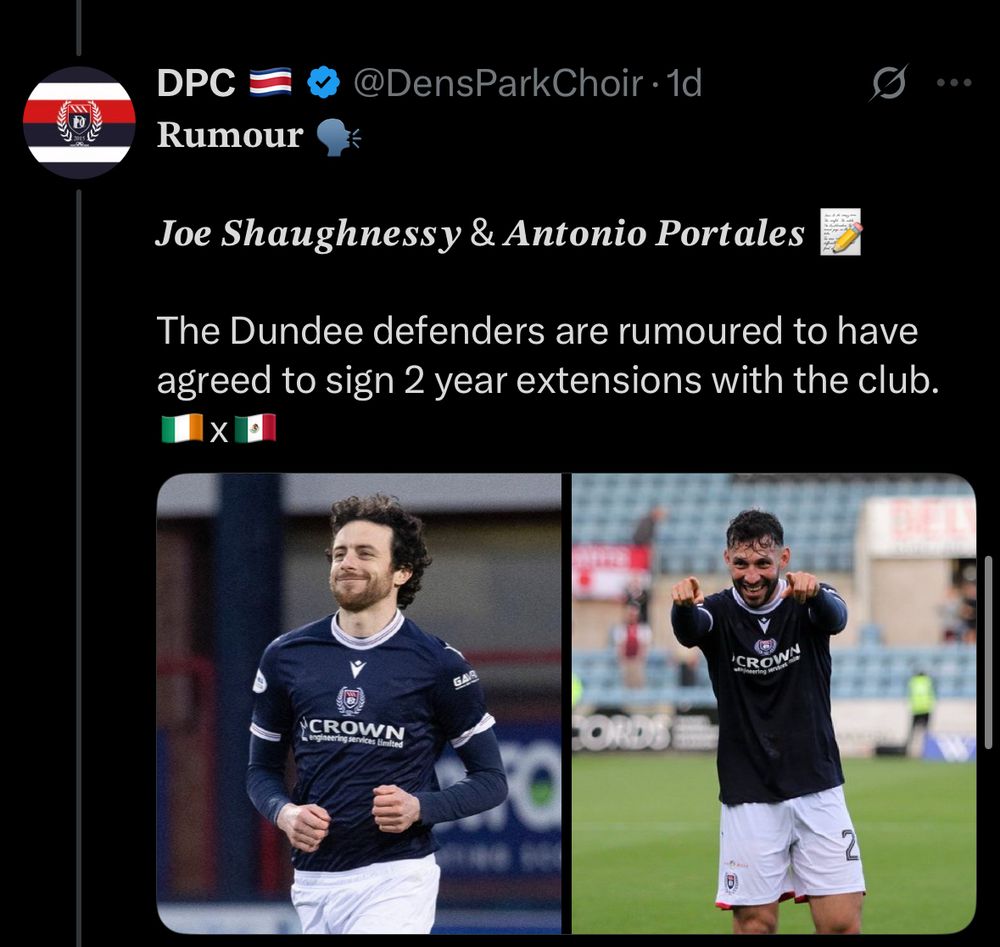Click the Costa Rica flag emoji beside DPC

pos(270,82)
